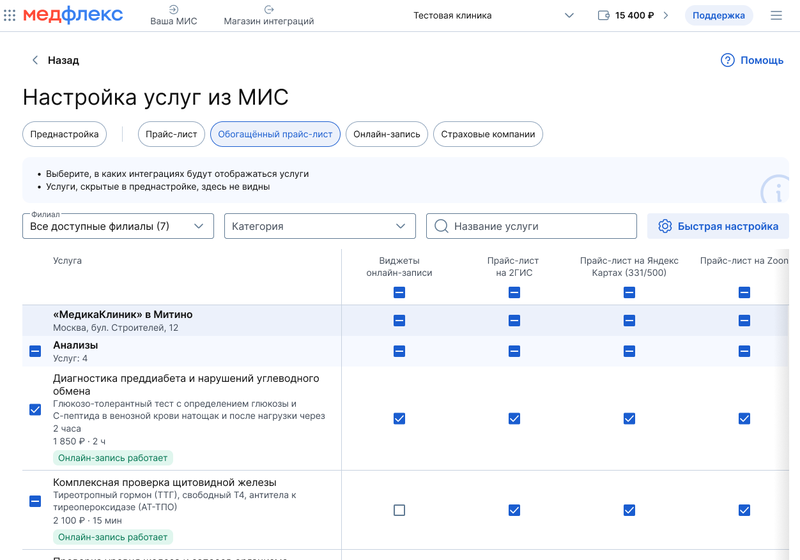Switch to Онлайн-запись tab
The width and height of the screenshot is (800, 560).
pos(387,134)
